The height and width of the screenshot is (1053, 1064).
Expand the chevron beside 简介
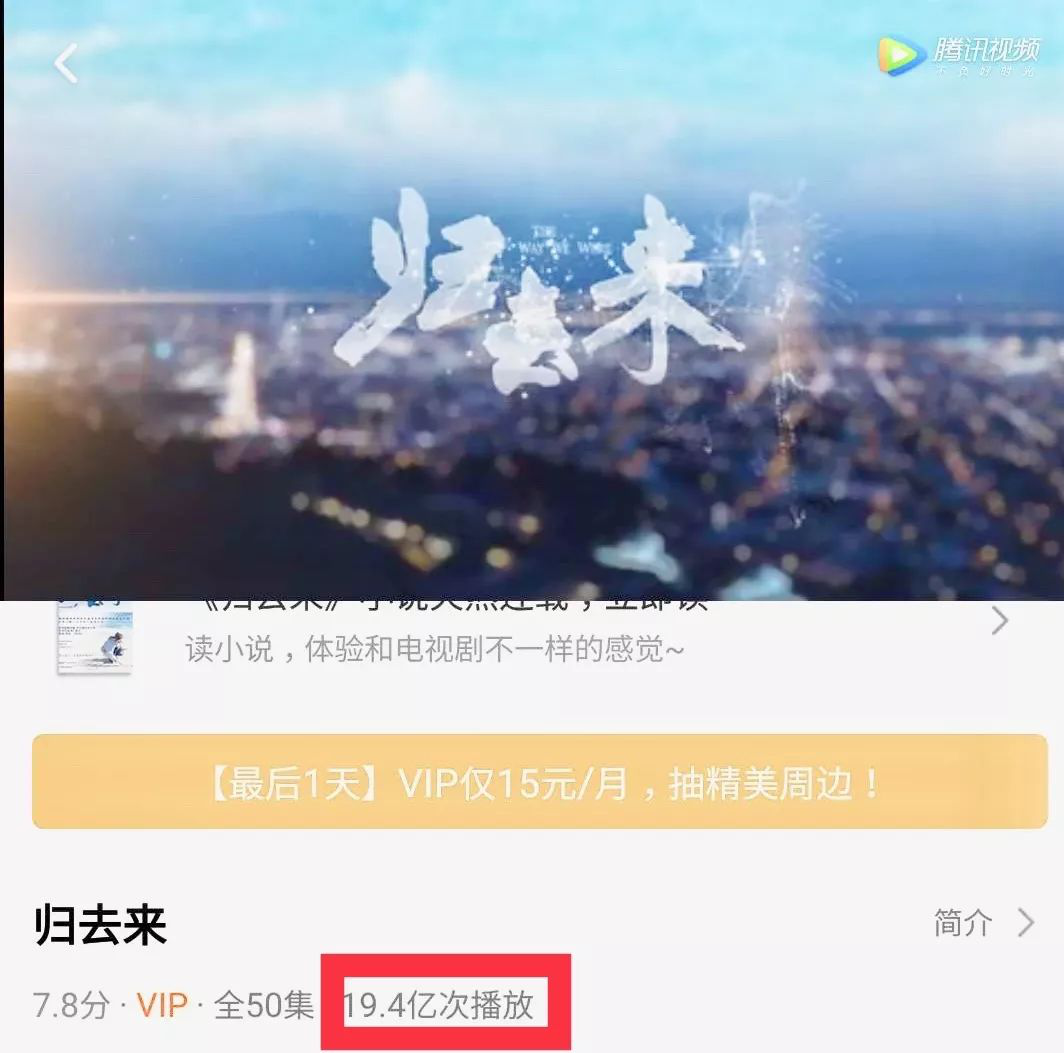(1026, 923)
